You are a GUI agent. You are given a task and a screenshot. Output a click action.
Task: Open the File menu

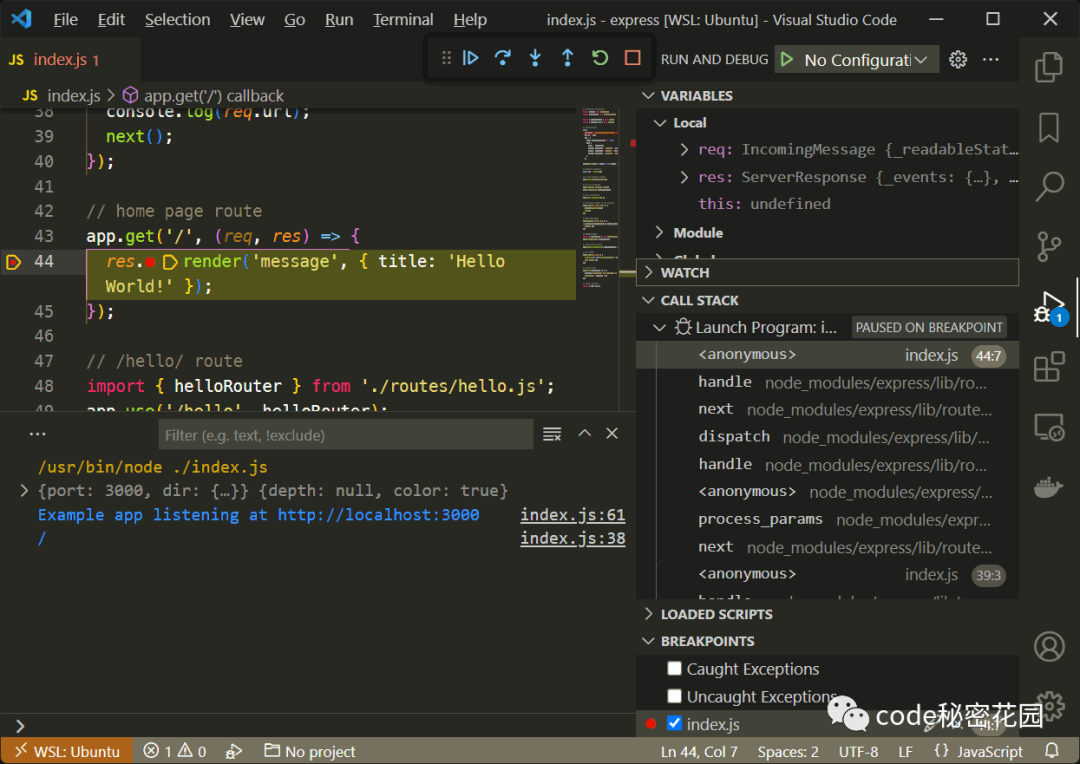click(65, 19)
